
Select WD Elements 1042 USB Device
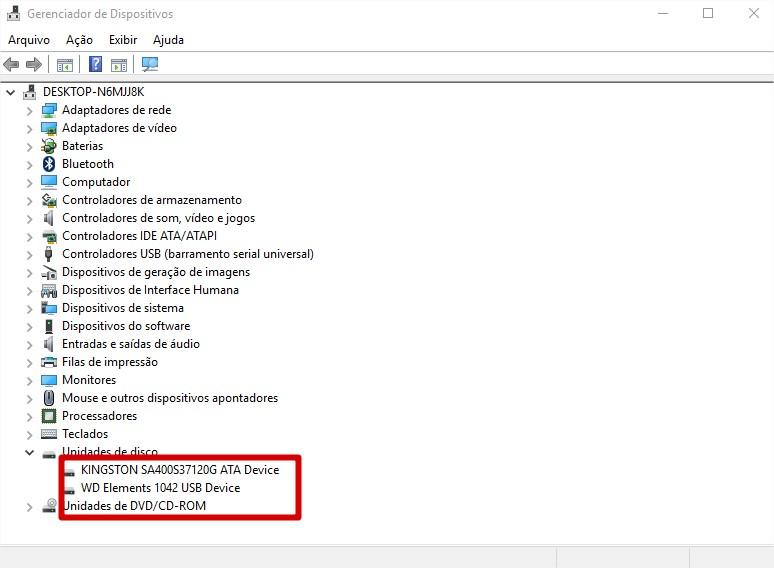160,488
